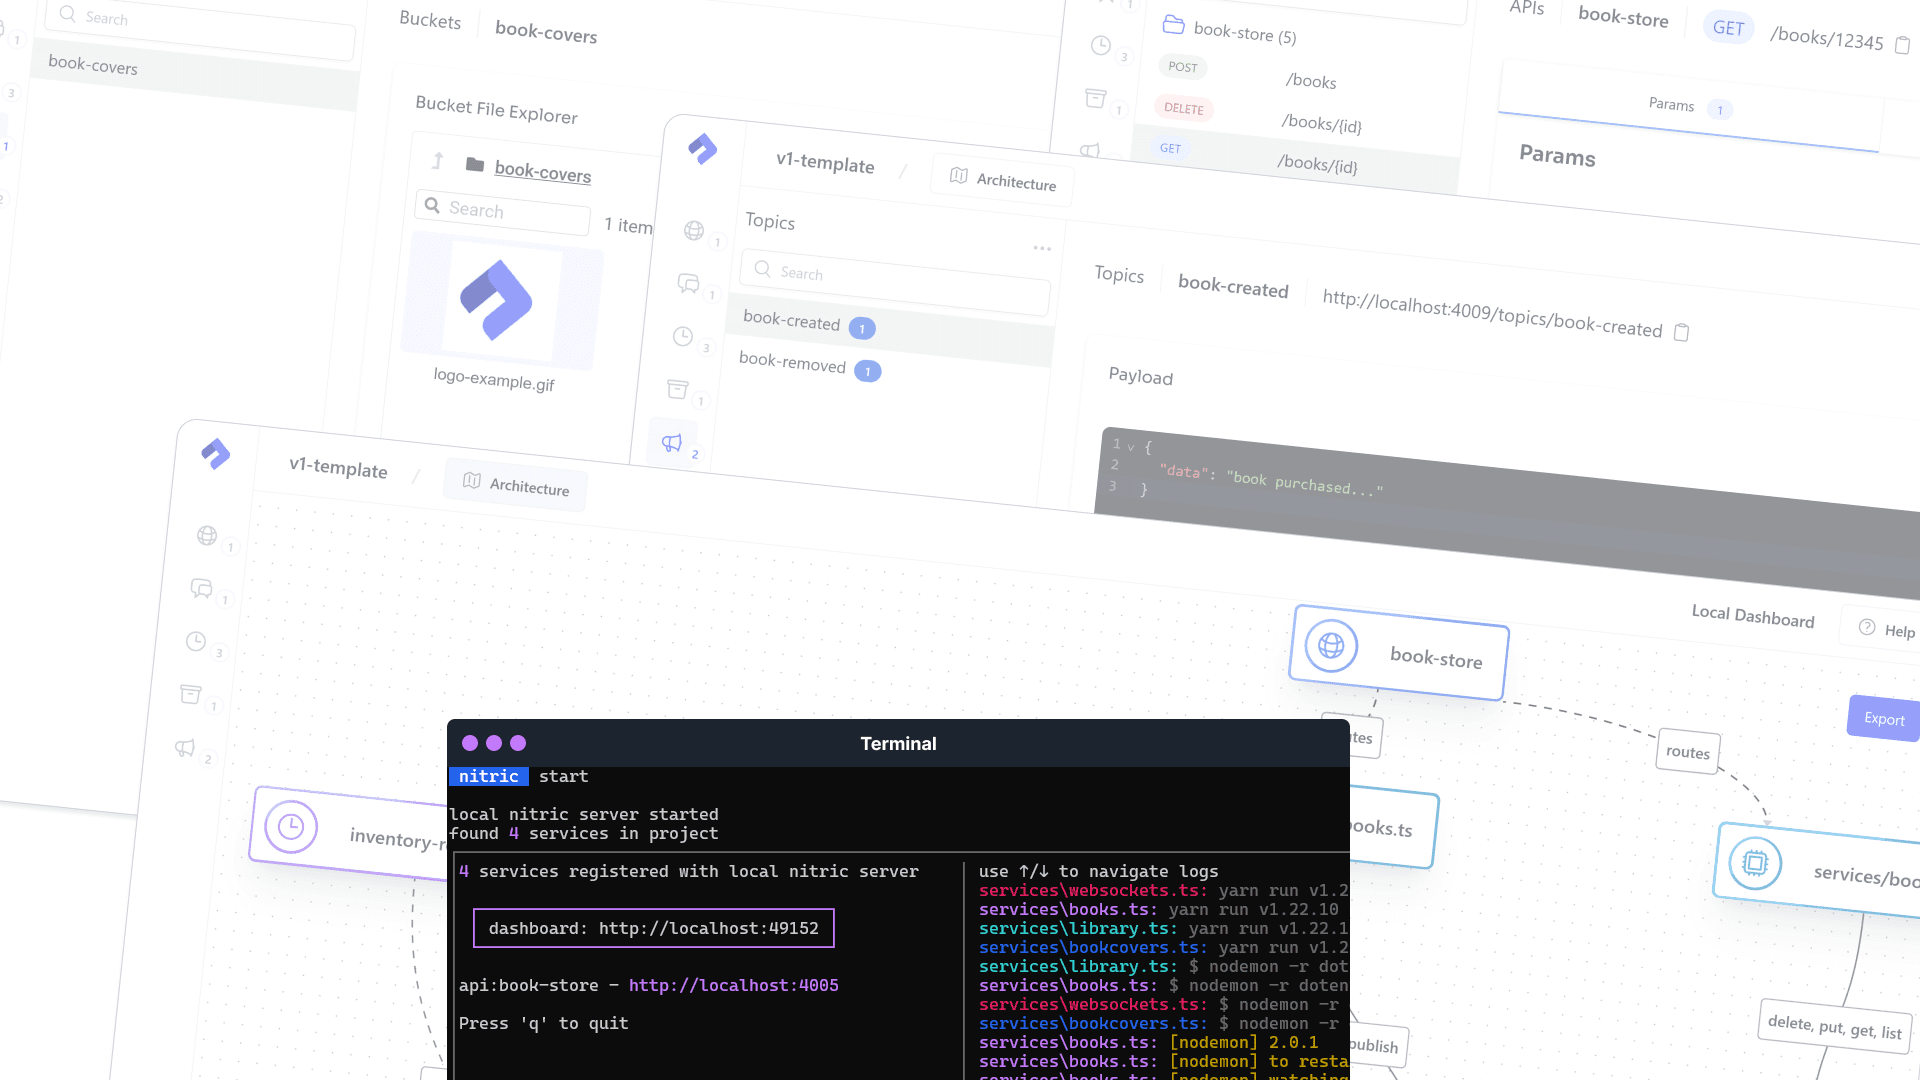Click the Nitric logo beside the v1-template Topics header
The width and height of the screenshot is (1920, 1080).
(x=703, y=149)
